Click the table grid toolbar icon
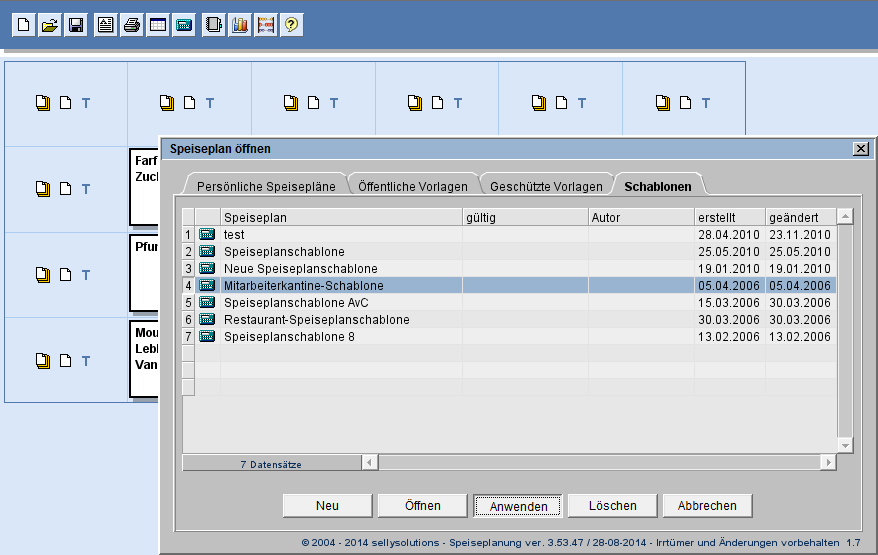The image size is (878, 555). [157, 25]
